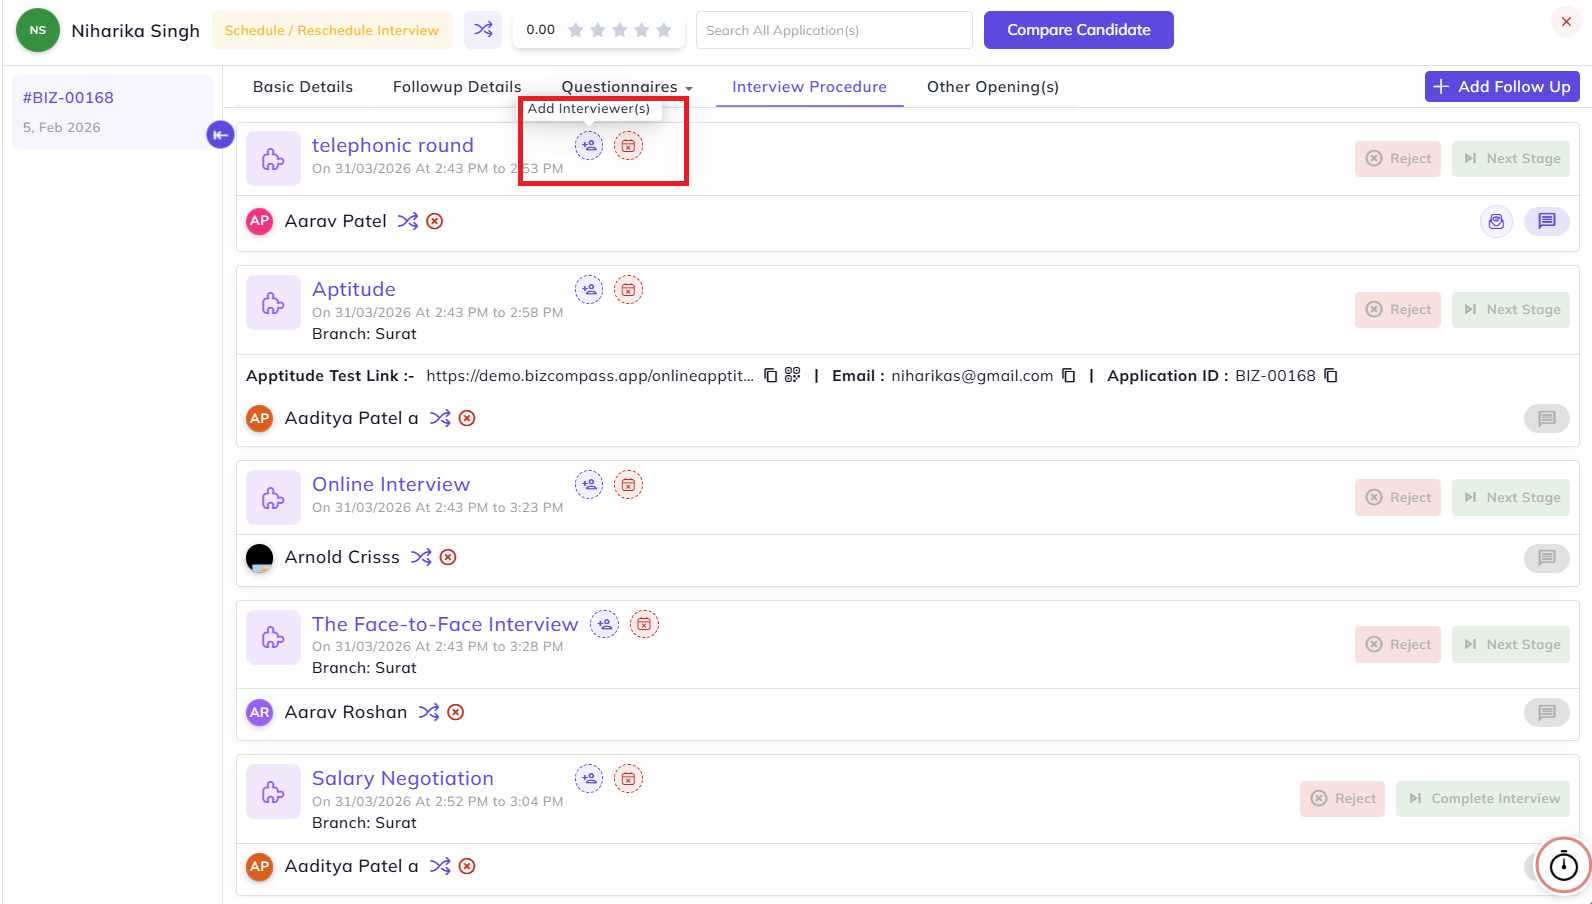This screenshot has width=1592, height=904.
Task: Remove interviewer Arnold Crisss
Action: pos(448,557)
